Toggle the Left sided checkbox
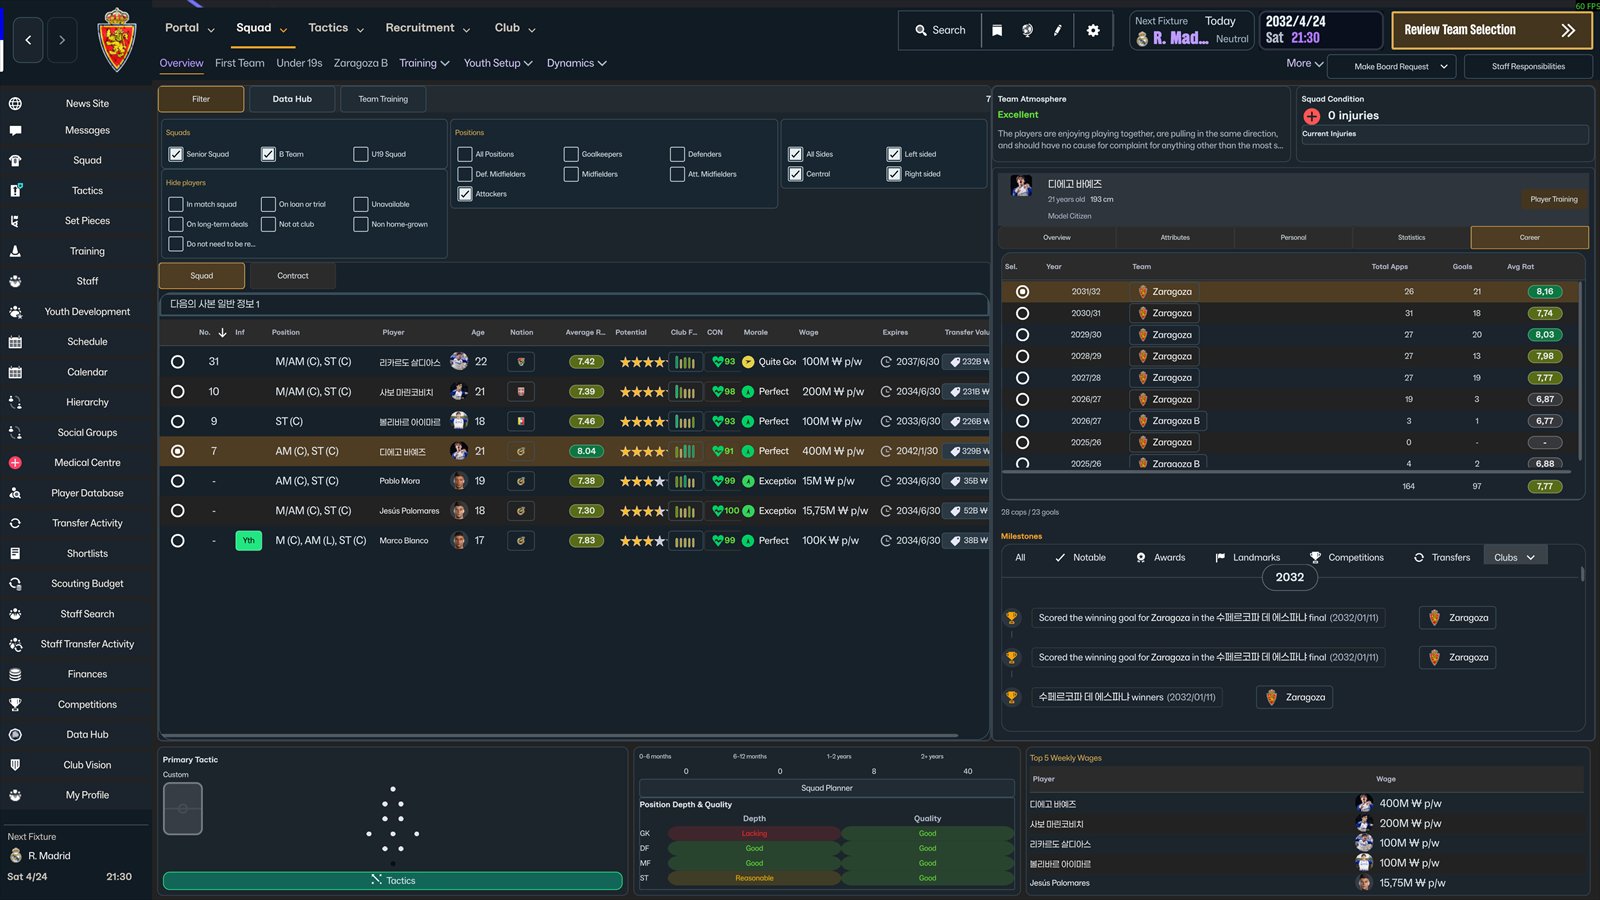Image resolution: width=1600 pixels, height=900 pixels. (x=894, y=154)
